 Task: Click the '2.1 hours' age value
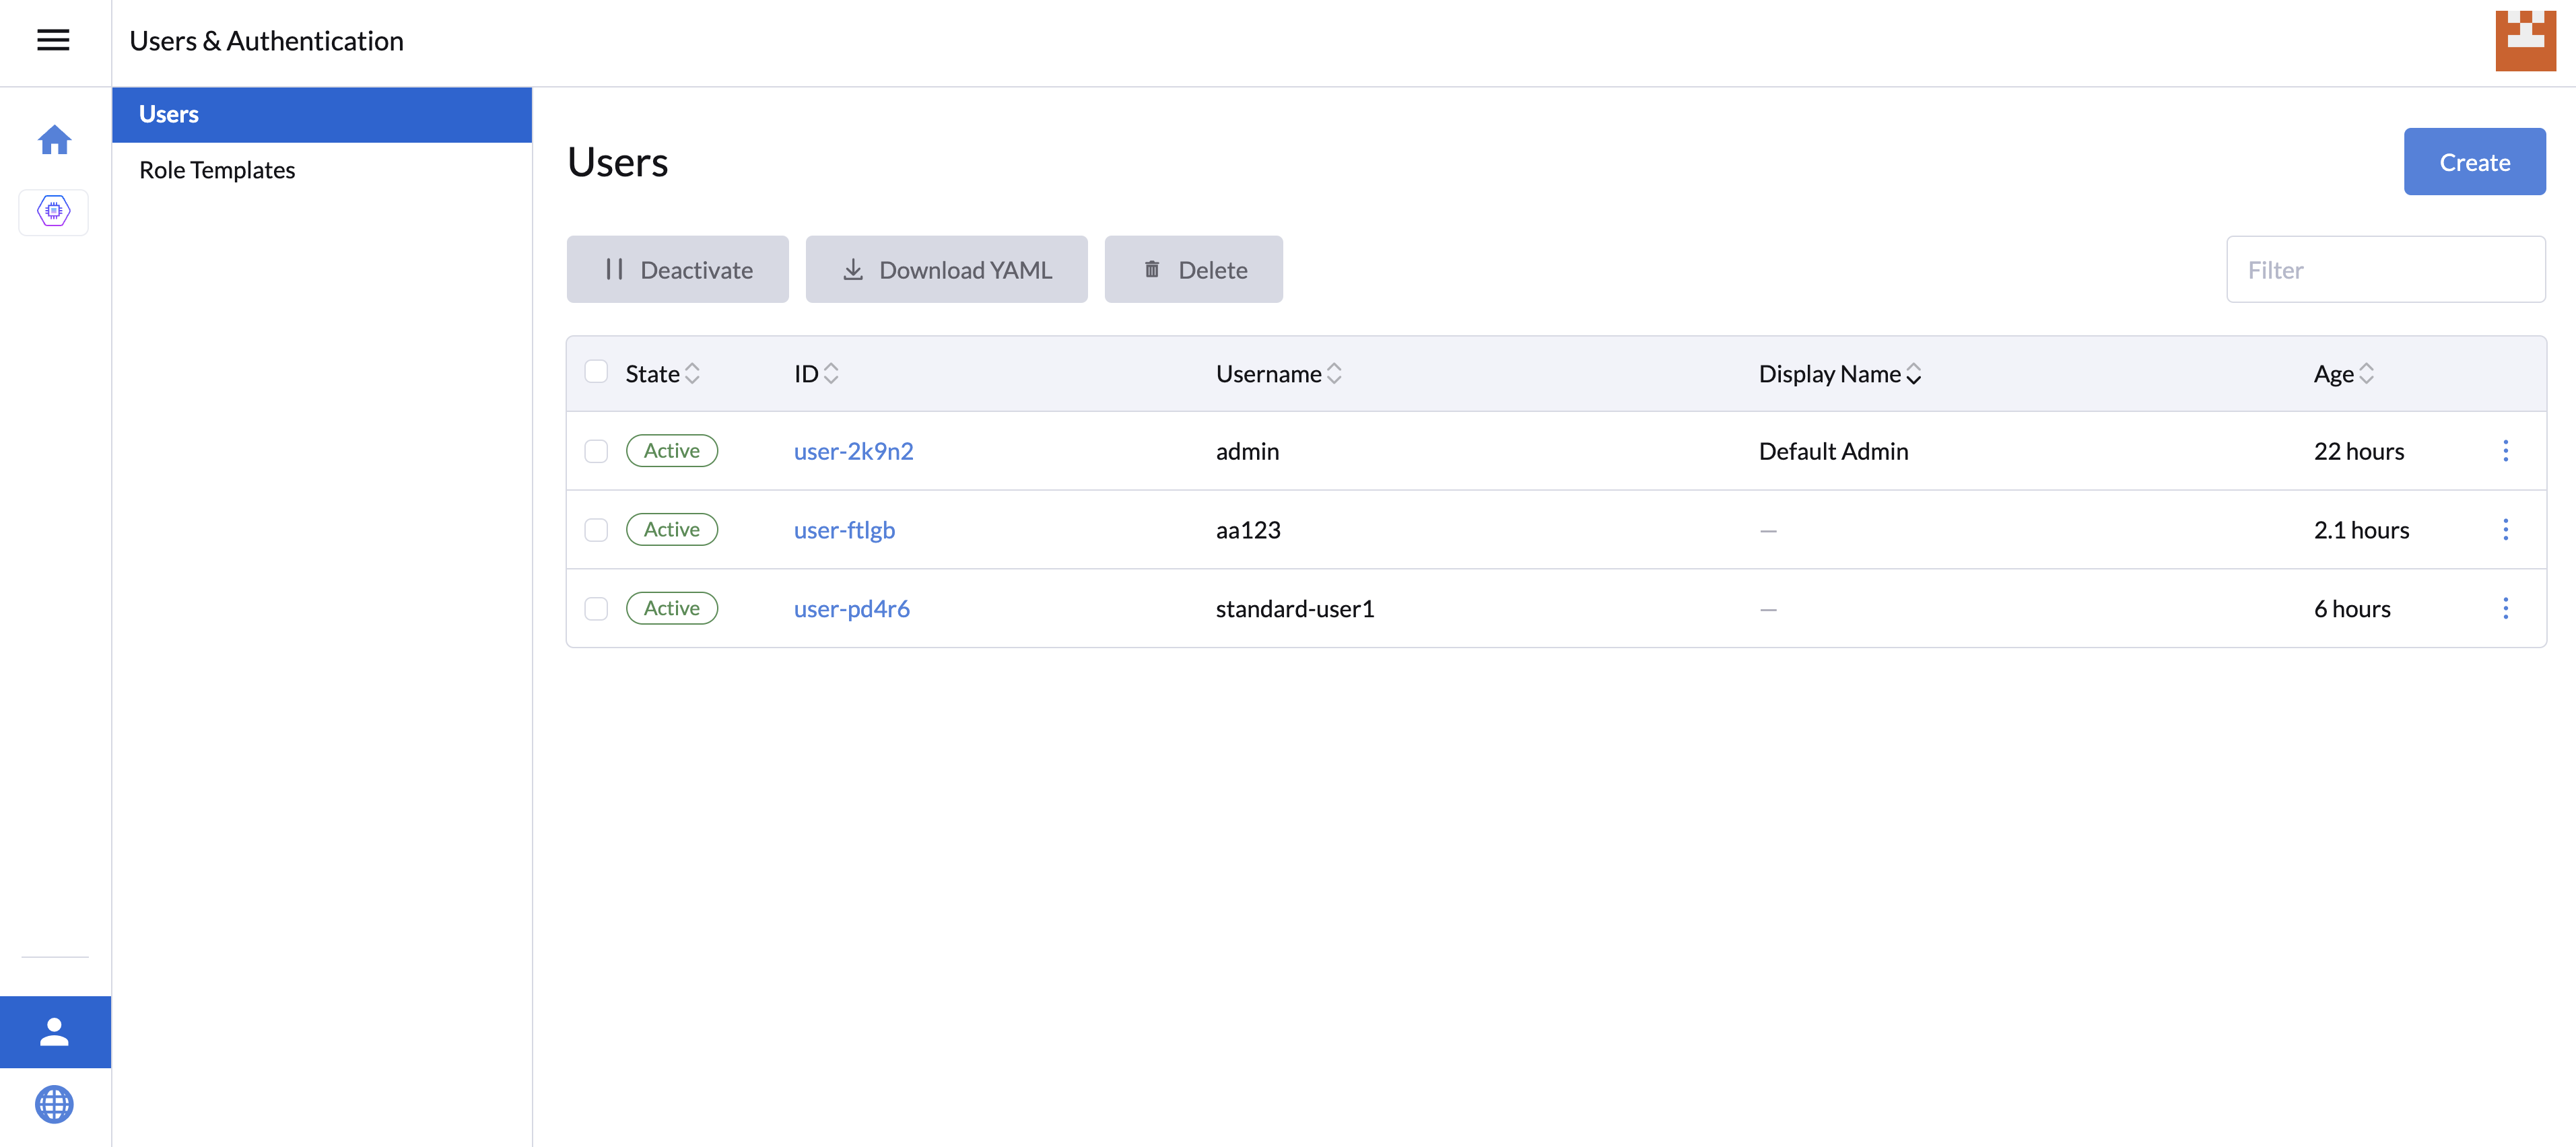tap(2361, 530)
